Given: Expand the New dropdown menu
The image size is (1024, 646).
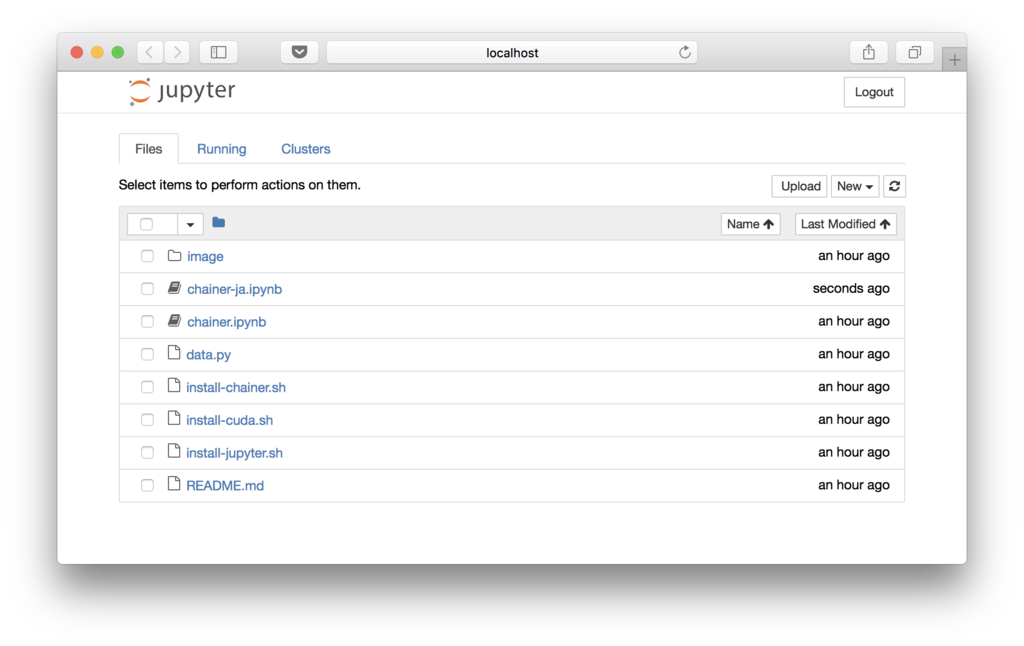Looking at the screenshot, I should 855,186.
